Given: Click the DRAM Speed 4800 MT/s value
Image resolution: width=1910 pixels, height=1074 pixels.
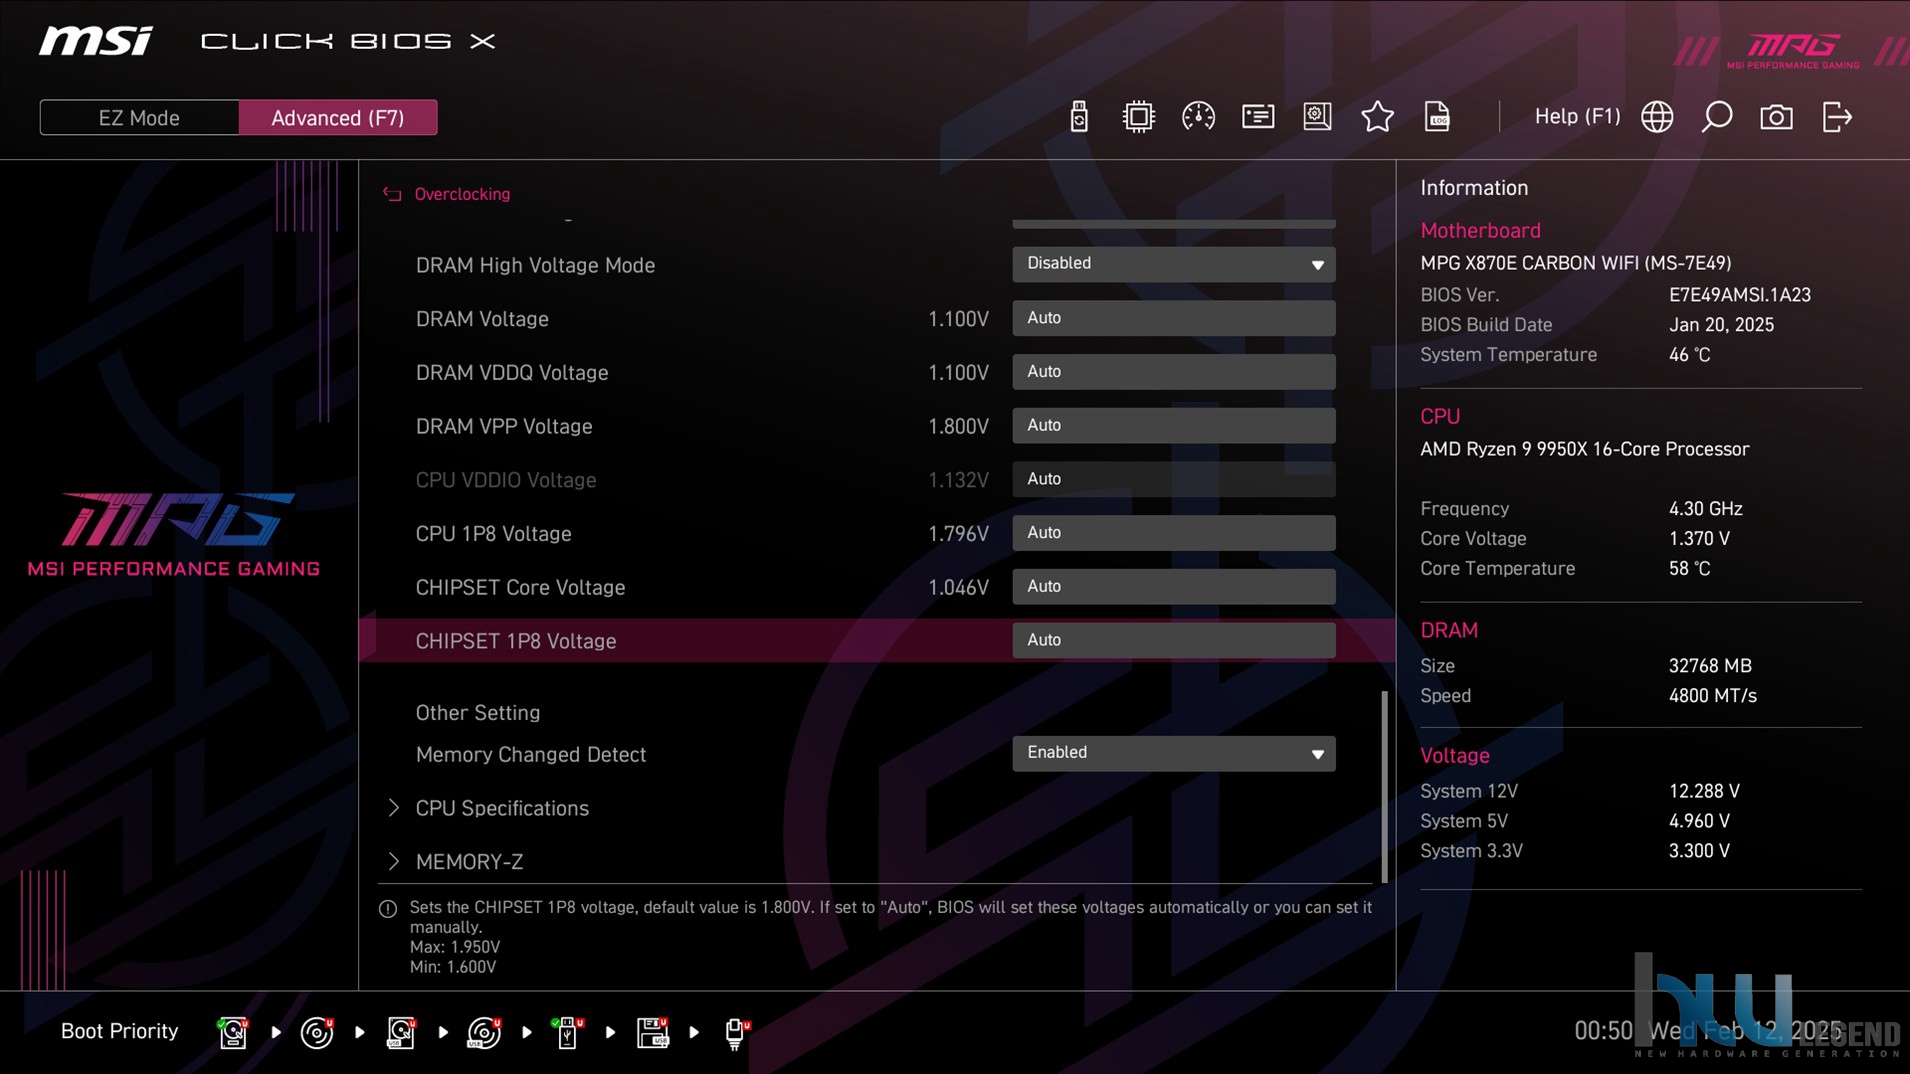Looking at the screenshot, I should point(1712,696).
